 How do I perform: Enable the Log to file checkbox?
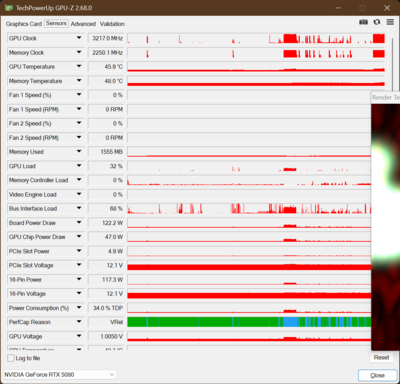coord(11,358)
